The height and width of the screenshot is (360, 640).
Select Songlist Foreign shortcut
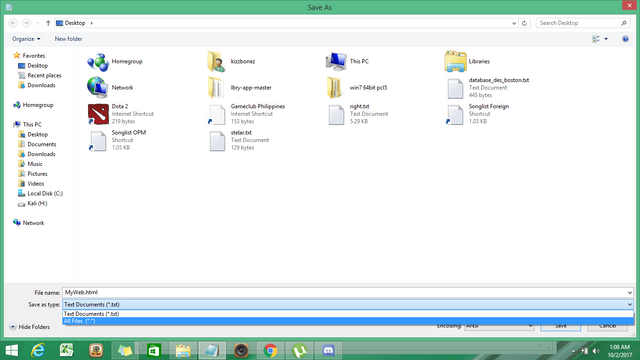click(x=478, y=114)
